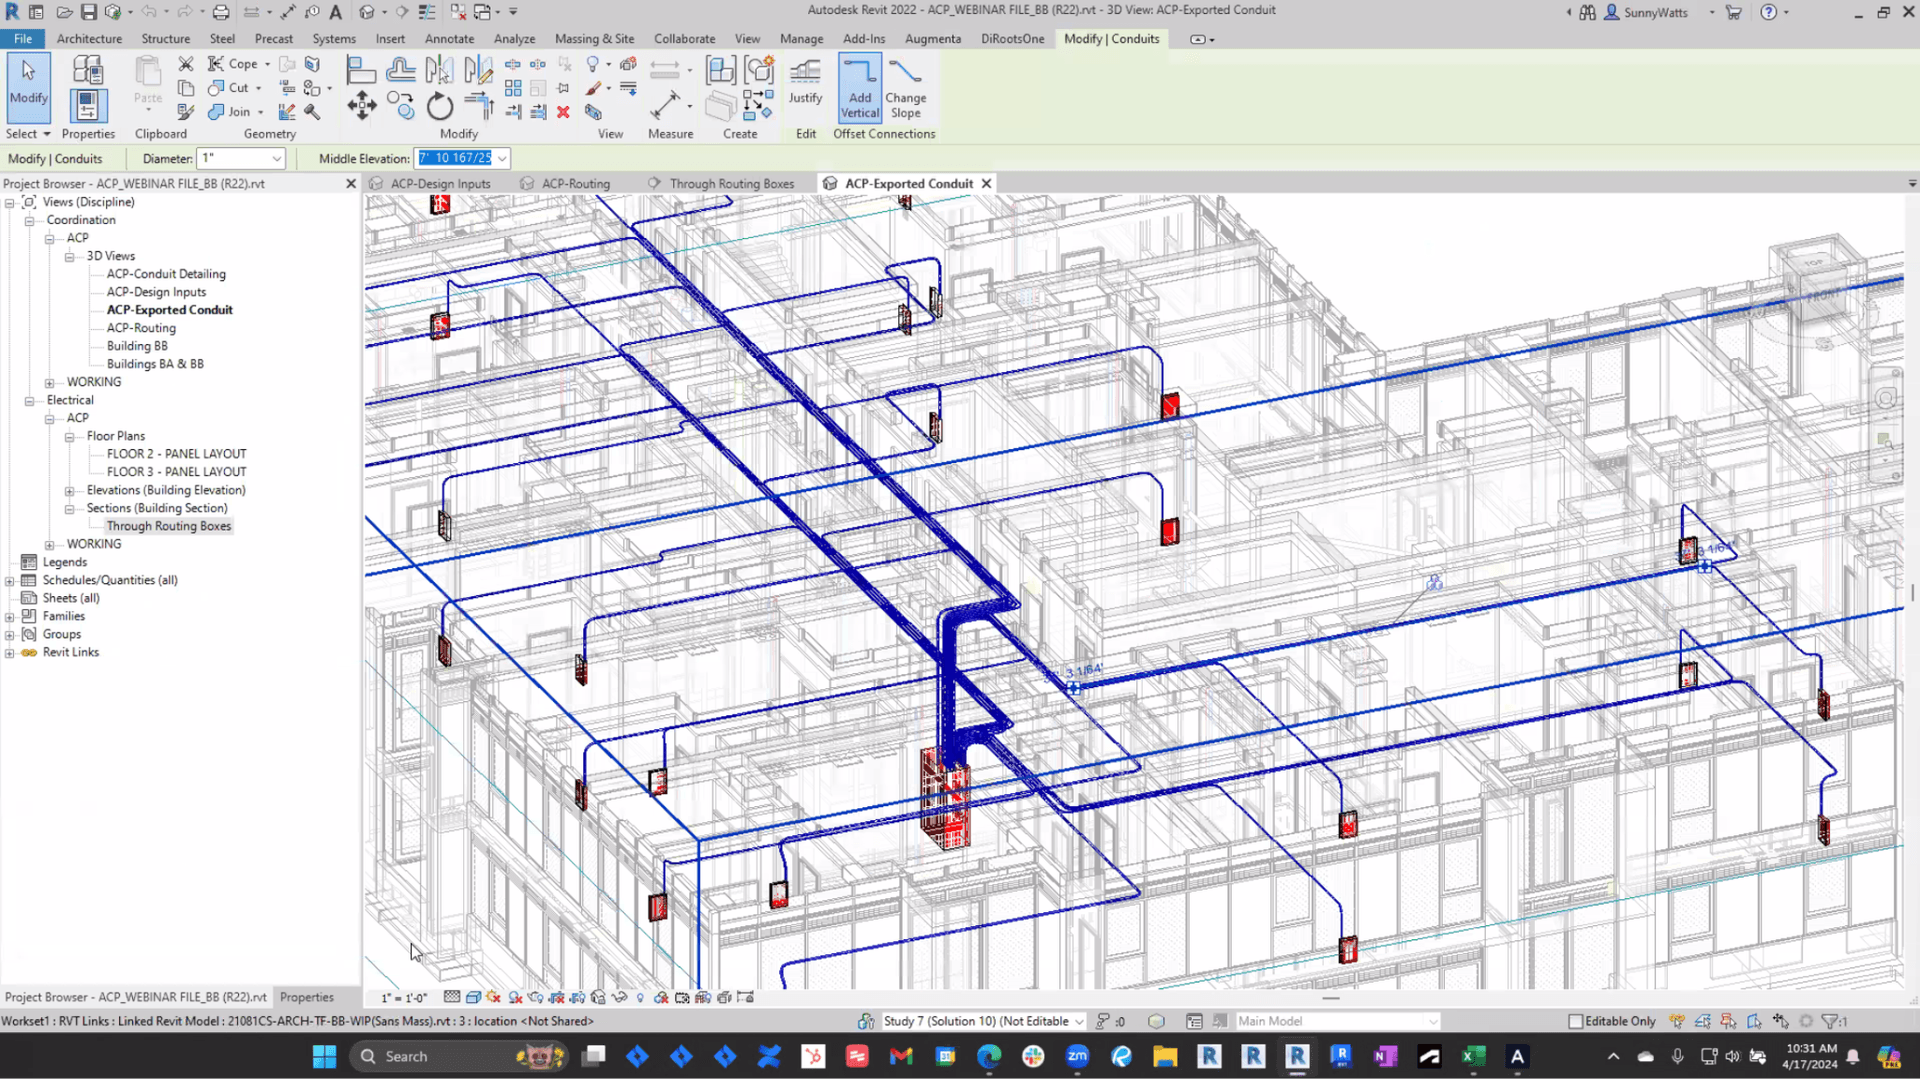Toggle Sun Path in view control bar

pyautogui.click(x=493, y=997)
